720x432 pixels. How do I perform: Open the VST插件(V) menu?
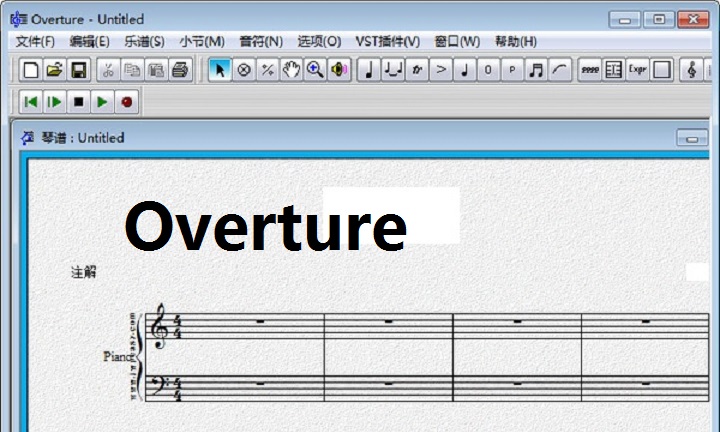(x=388, y=42)
